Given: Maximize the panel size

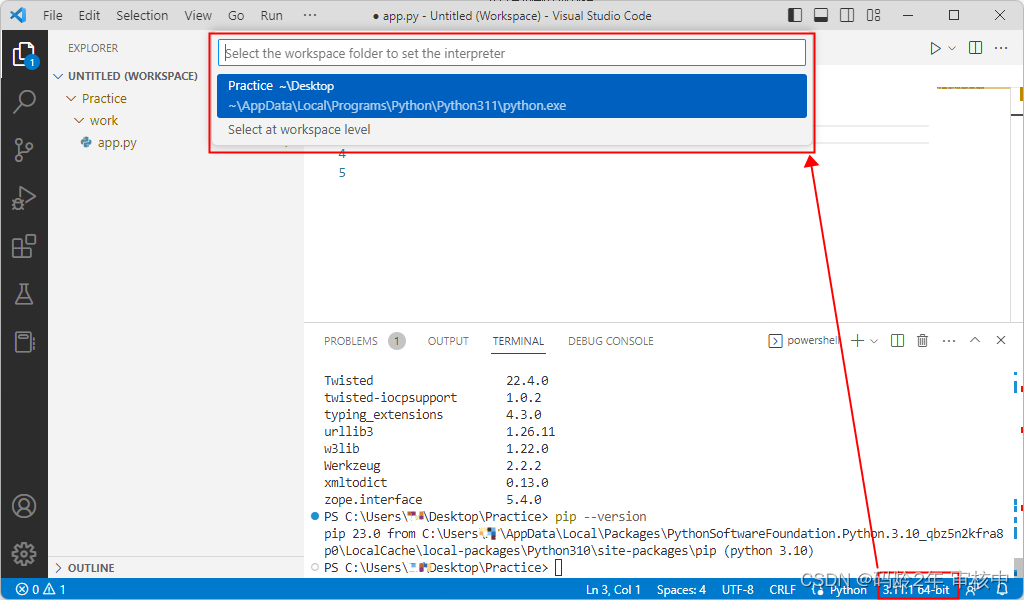Looking at the screenshot, I should [975, 339].
